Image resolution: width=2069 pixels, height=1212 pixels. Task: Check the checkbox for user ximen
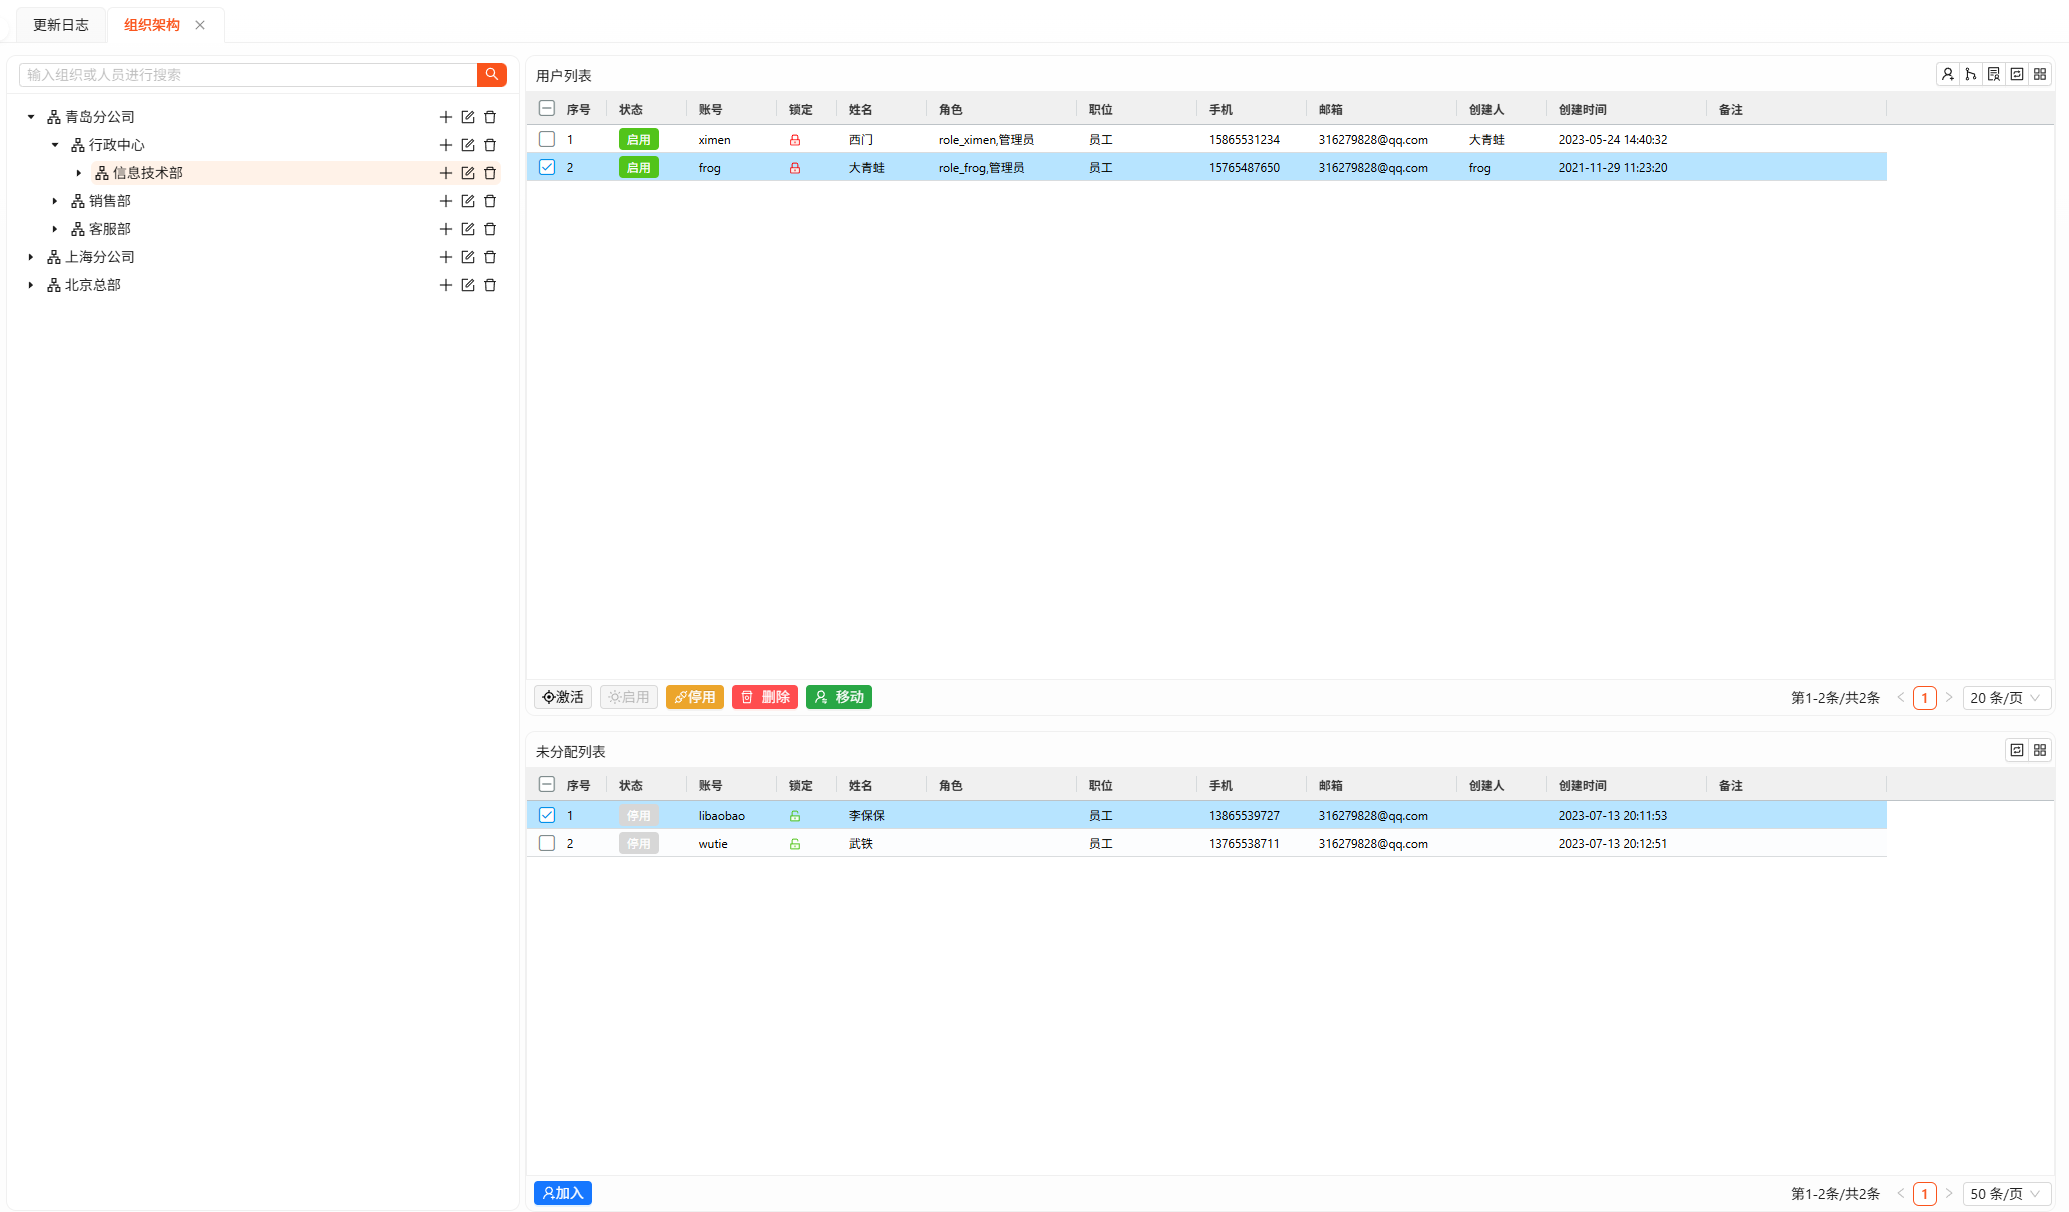tap(547, 139)
